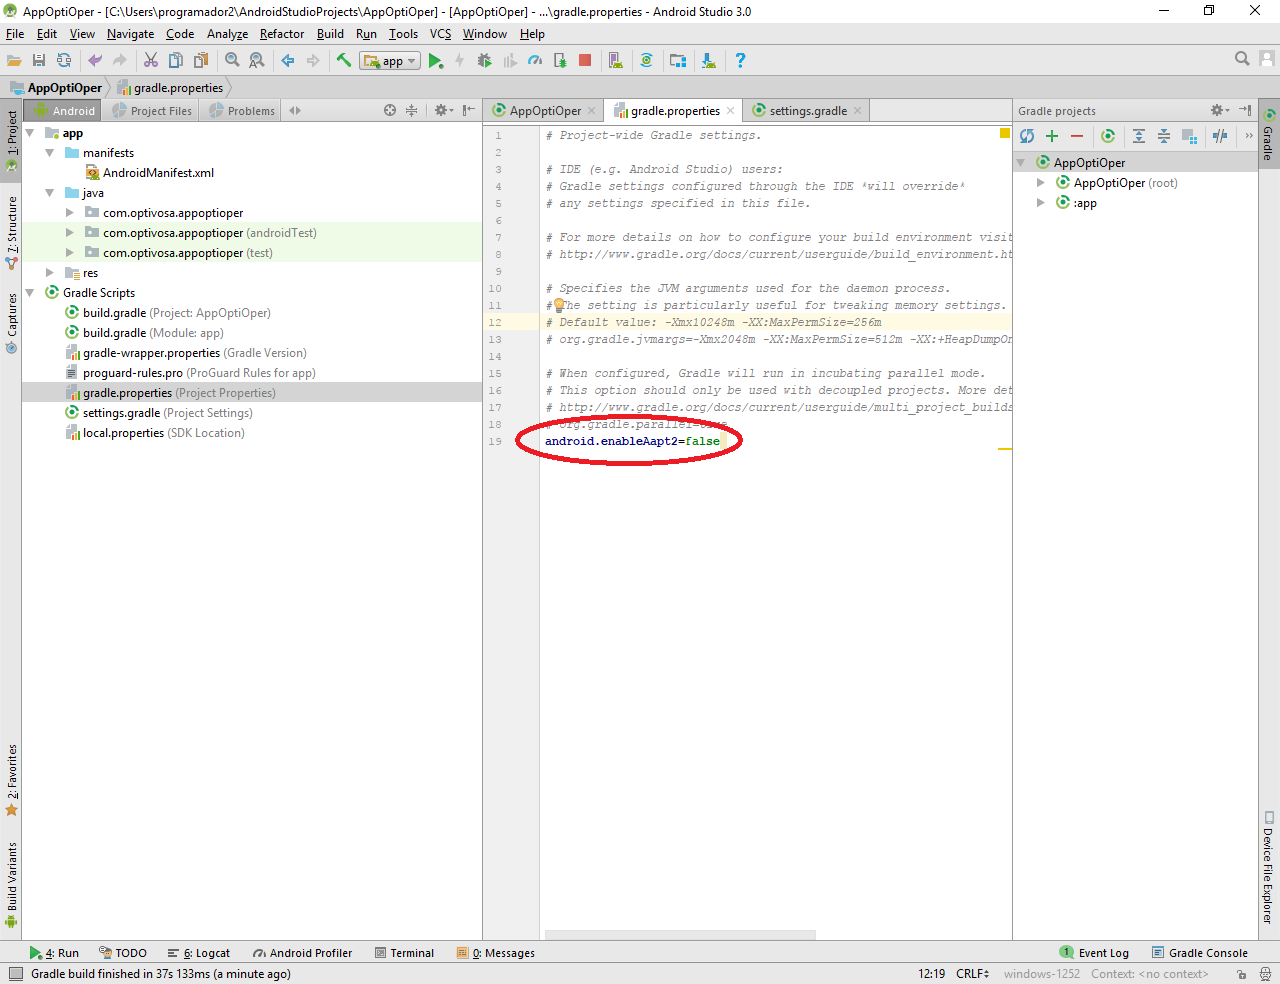Open the File menu
Screen dimensions: 1280x984
pos(15,34)
